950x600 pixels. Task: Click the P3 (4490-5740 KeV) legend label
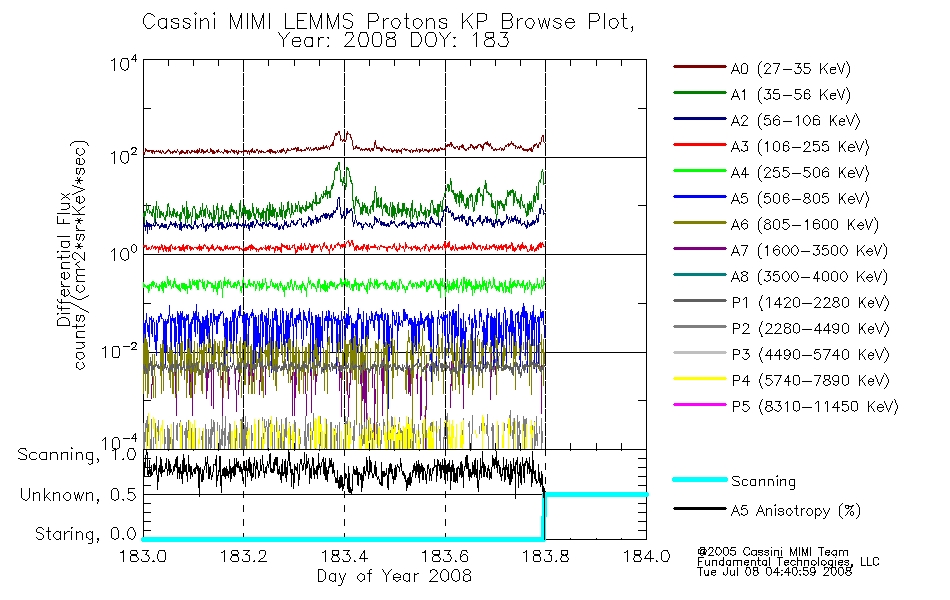(x=810, y=355)
